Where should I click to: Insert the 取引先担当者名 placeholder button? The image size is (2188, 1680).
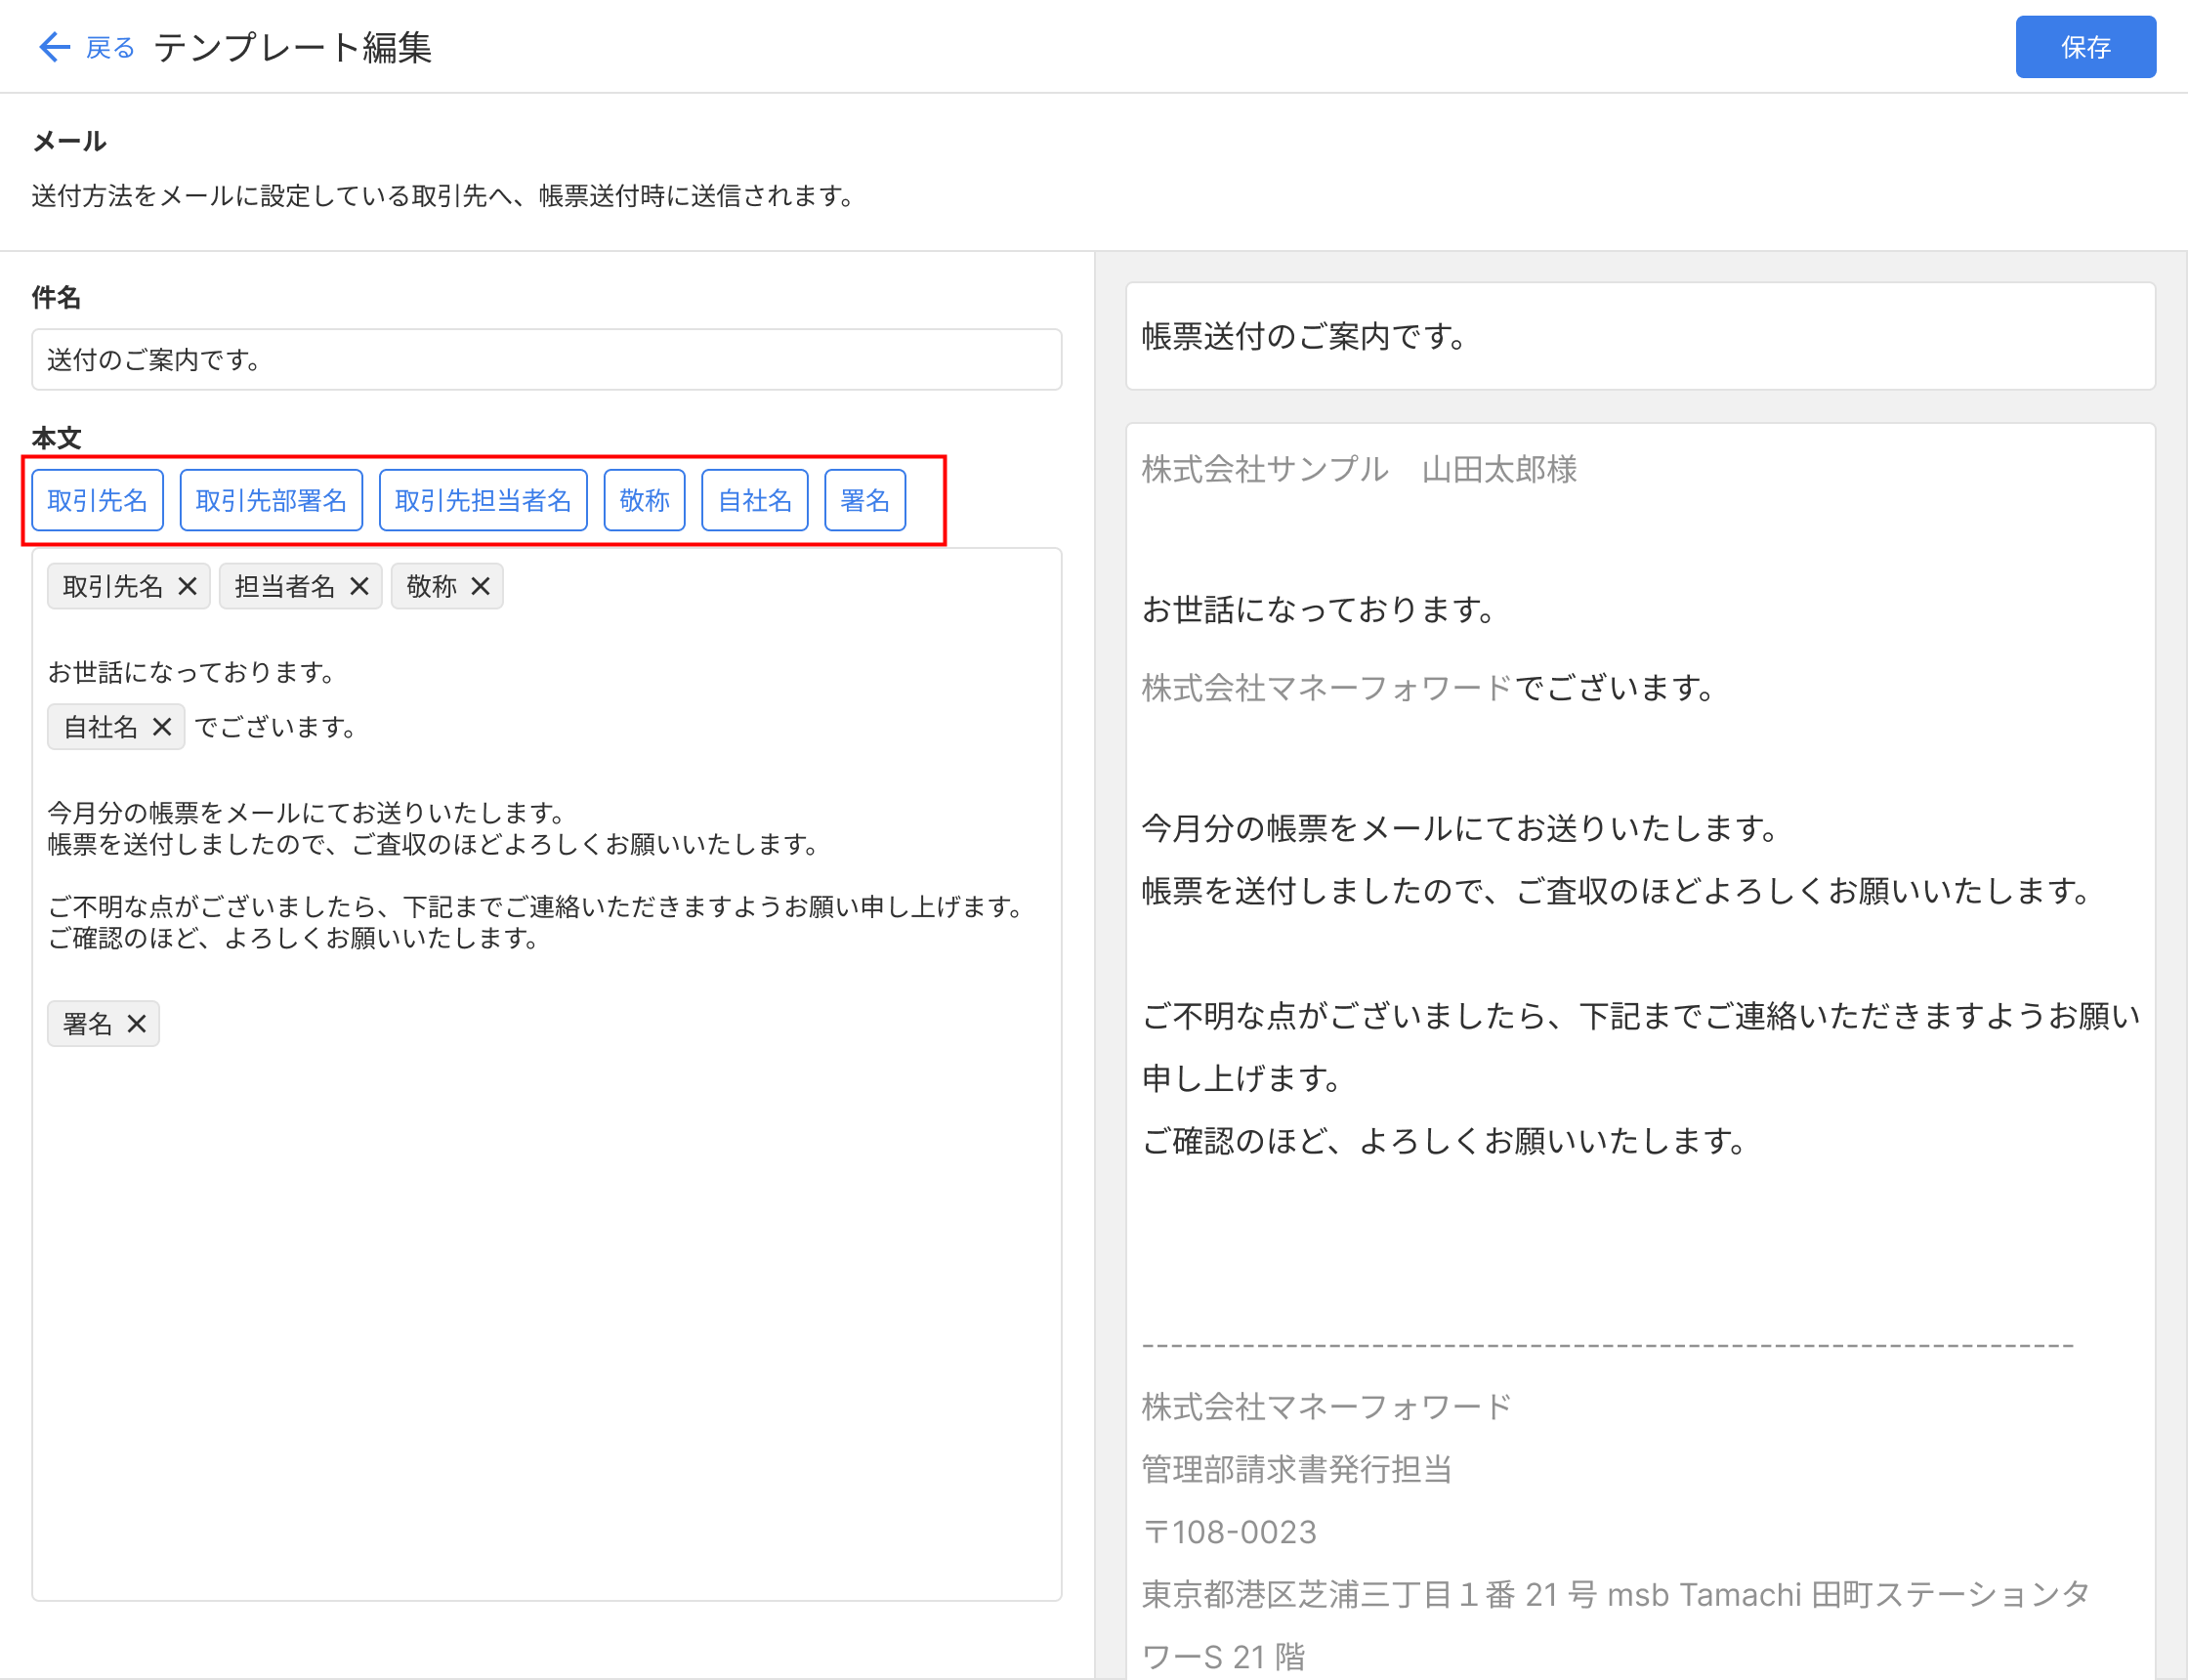(483, 500)
